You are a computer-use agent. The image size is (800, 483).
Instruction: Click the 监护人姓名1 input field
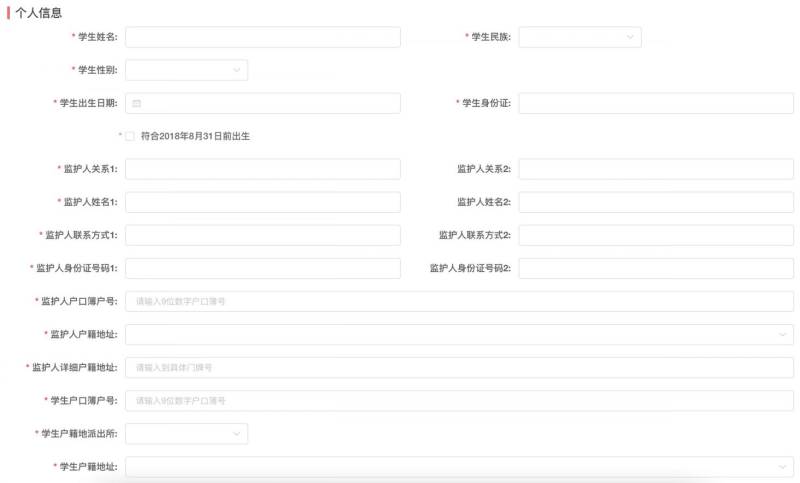point(262,202)
